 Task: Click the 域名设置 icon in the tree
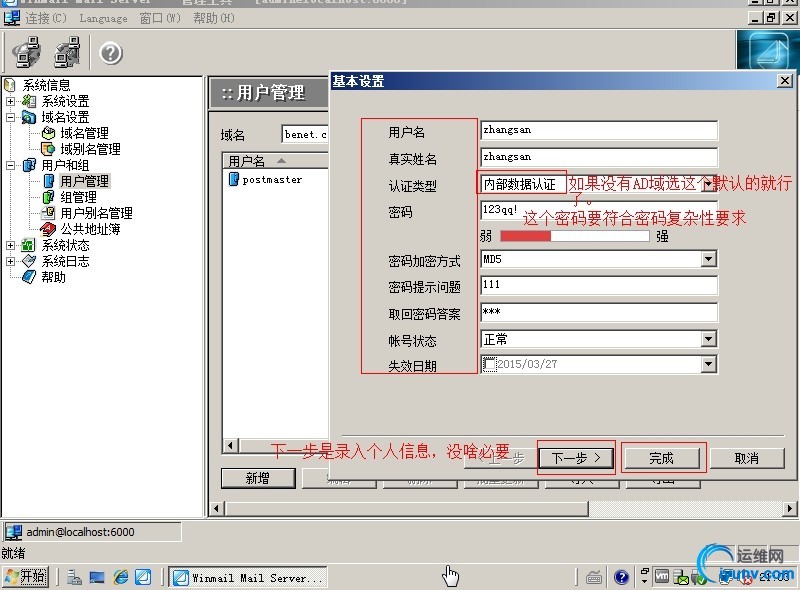coord(29,117)
